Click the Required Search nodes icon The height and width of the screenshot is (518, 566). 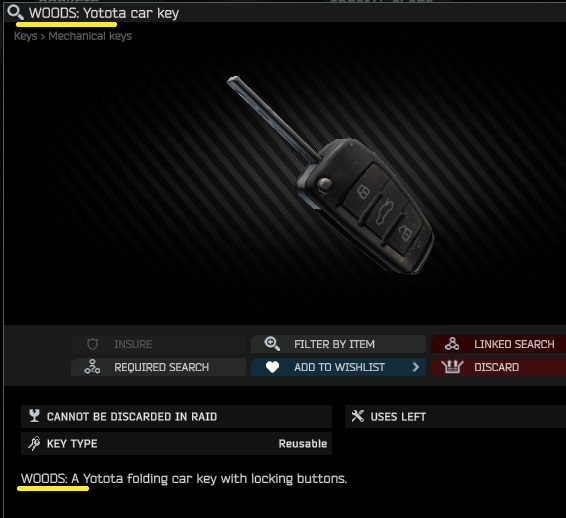coord(92,367)
